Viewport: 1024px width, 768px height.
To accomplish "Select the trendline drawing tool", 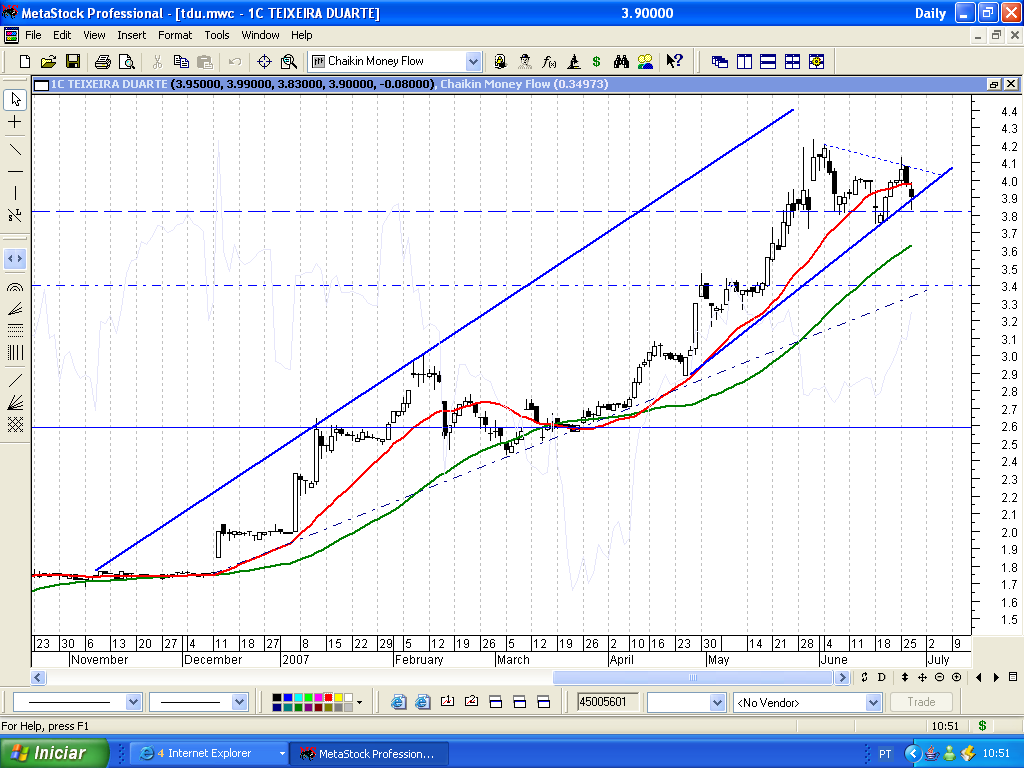I will [15, 149].
